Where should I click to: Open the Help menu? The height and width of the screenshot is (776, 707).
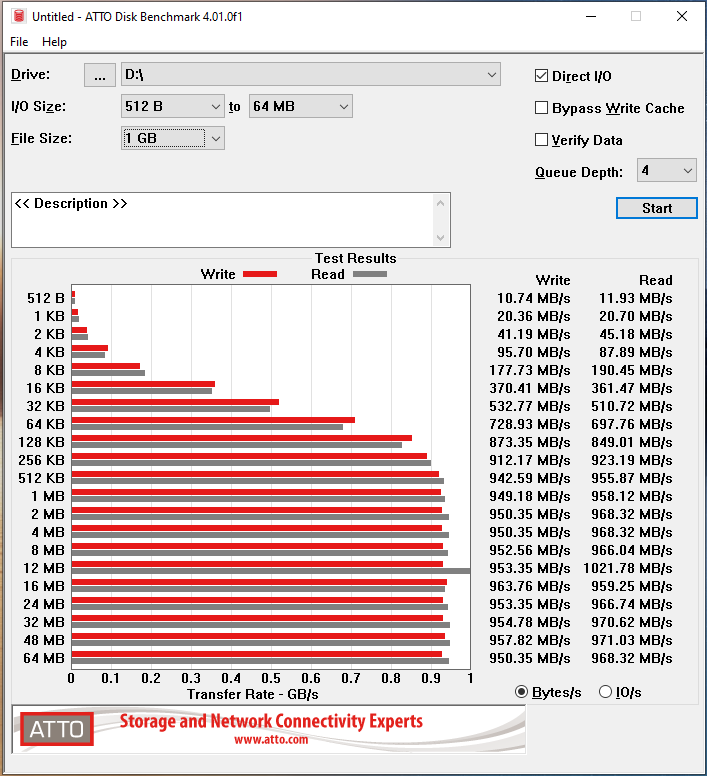click(x=54, y=42)
